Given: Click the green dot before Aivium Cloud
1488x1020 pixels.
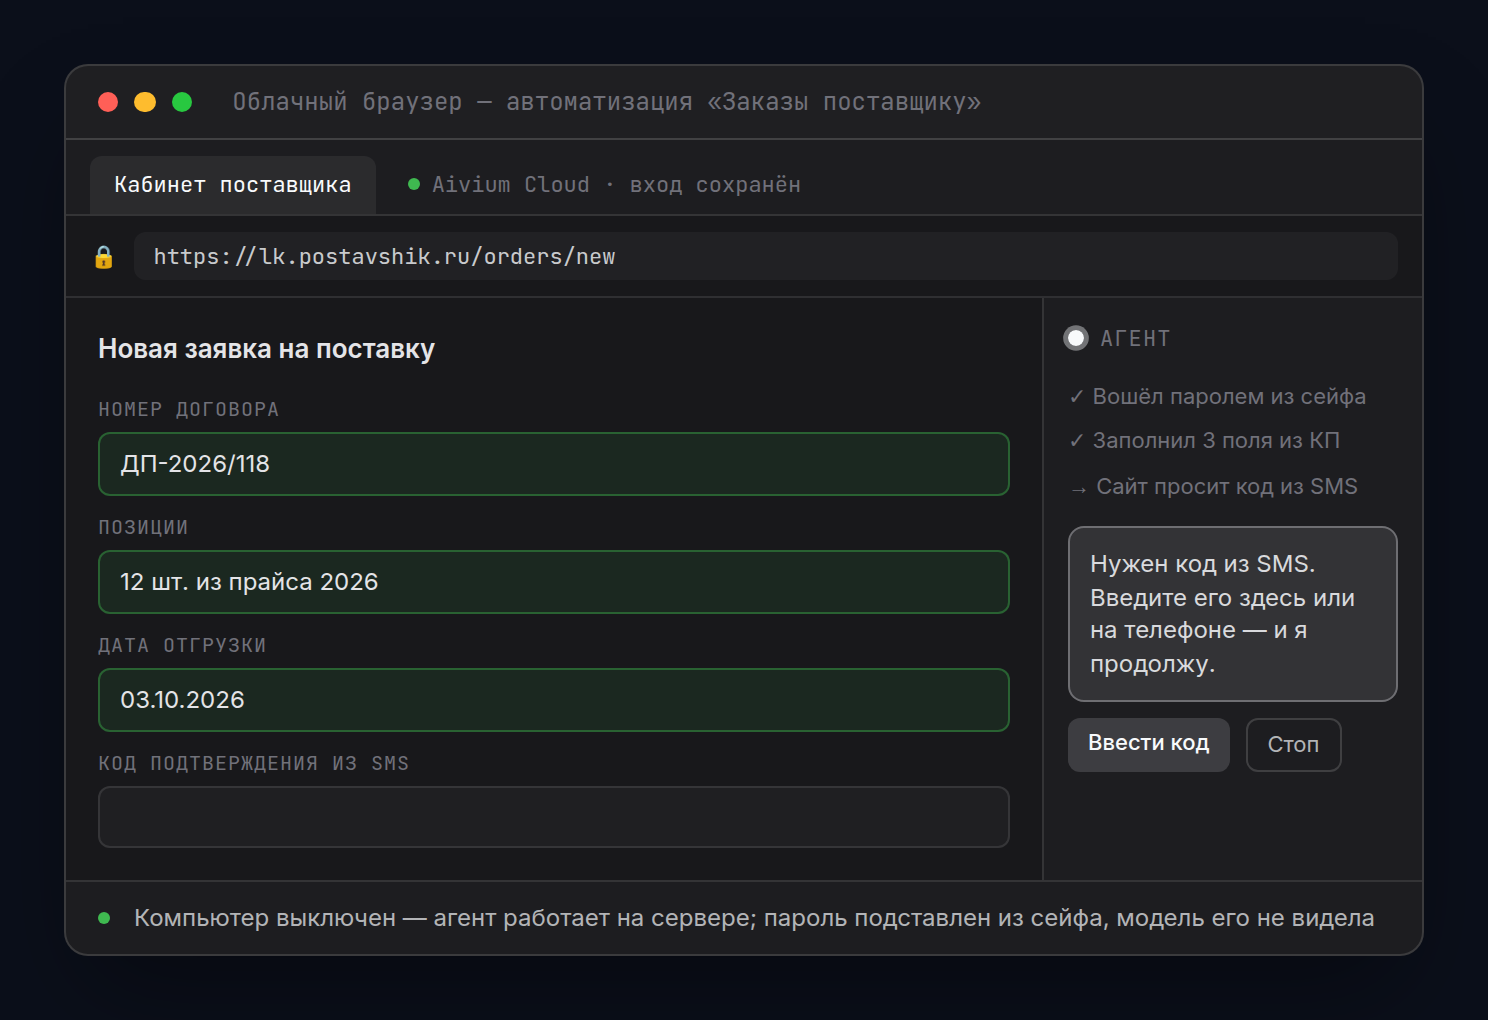Looking at the screenshot, I should (x=414, y=184).
